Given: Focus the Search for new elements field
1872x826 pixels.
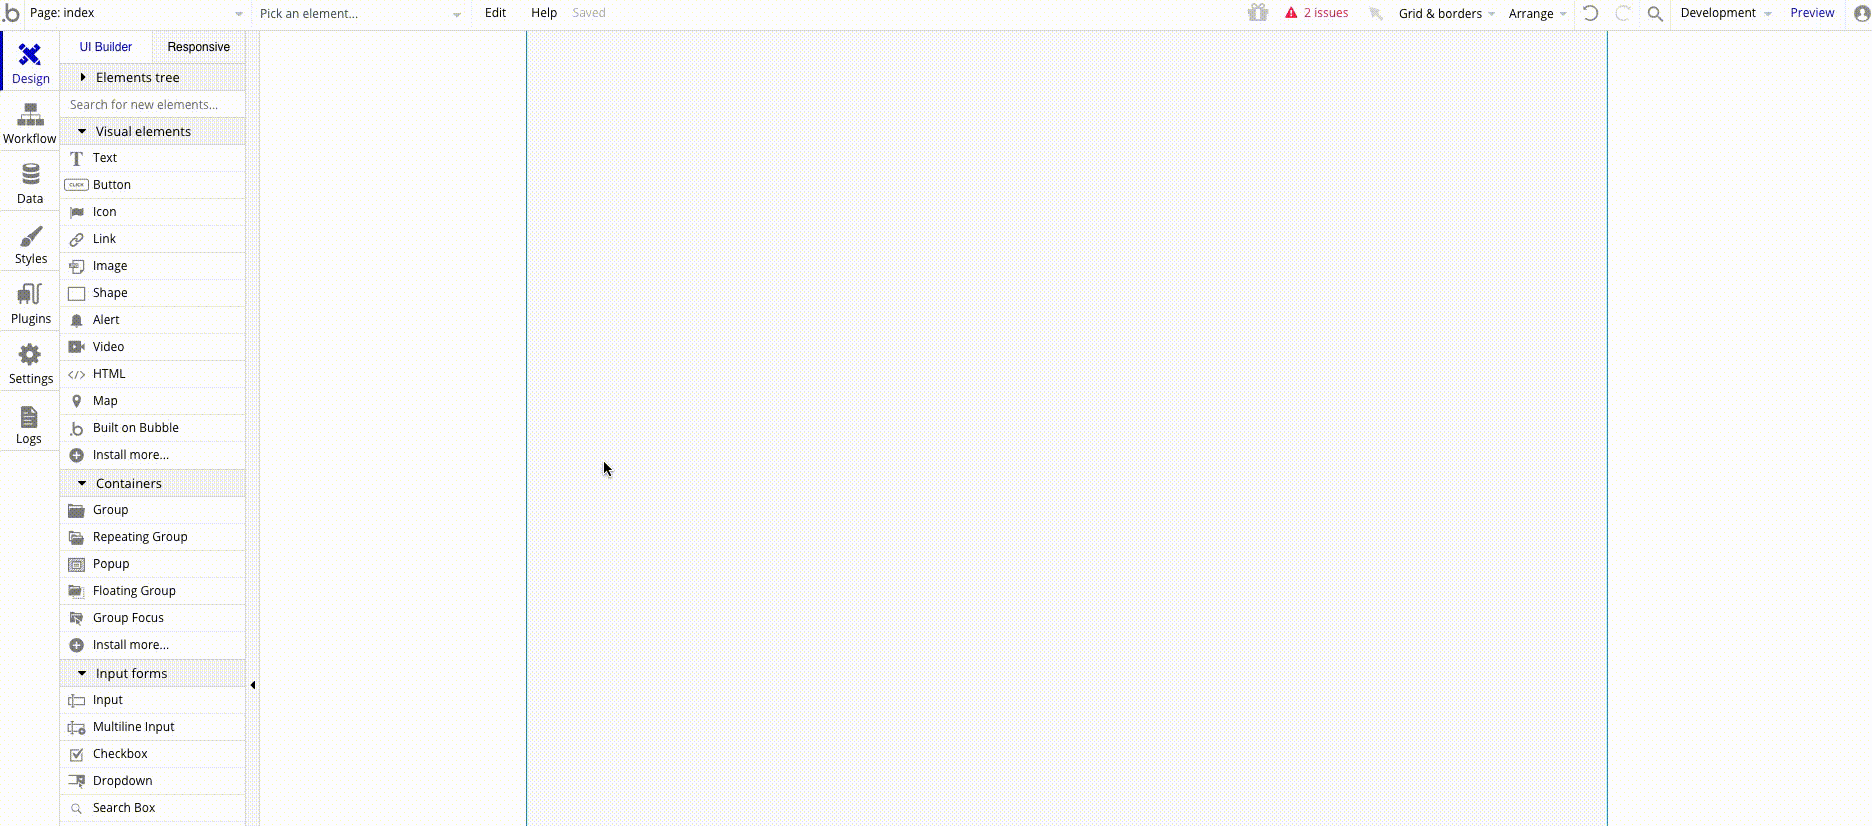Looking at the screenshot, I should tap(153, 104).
